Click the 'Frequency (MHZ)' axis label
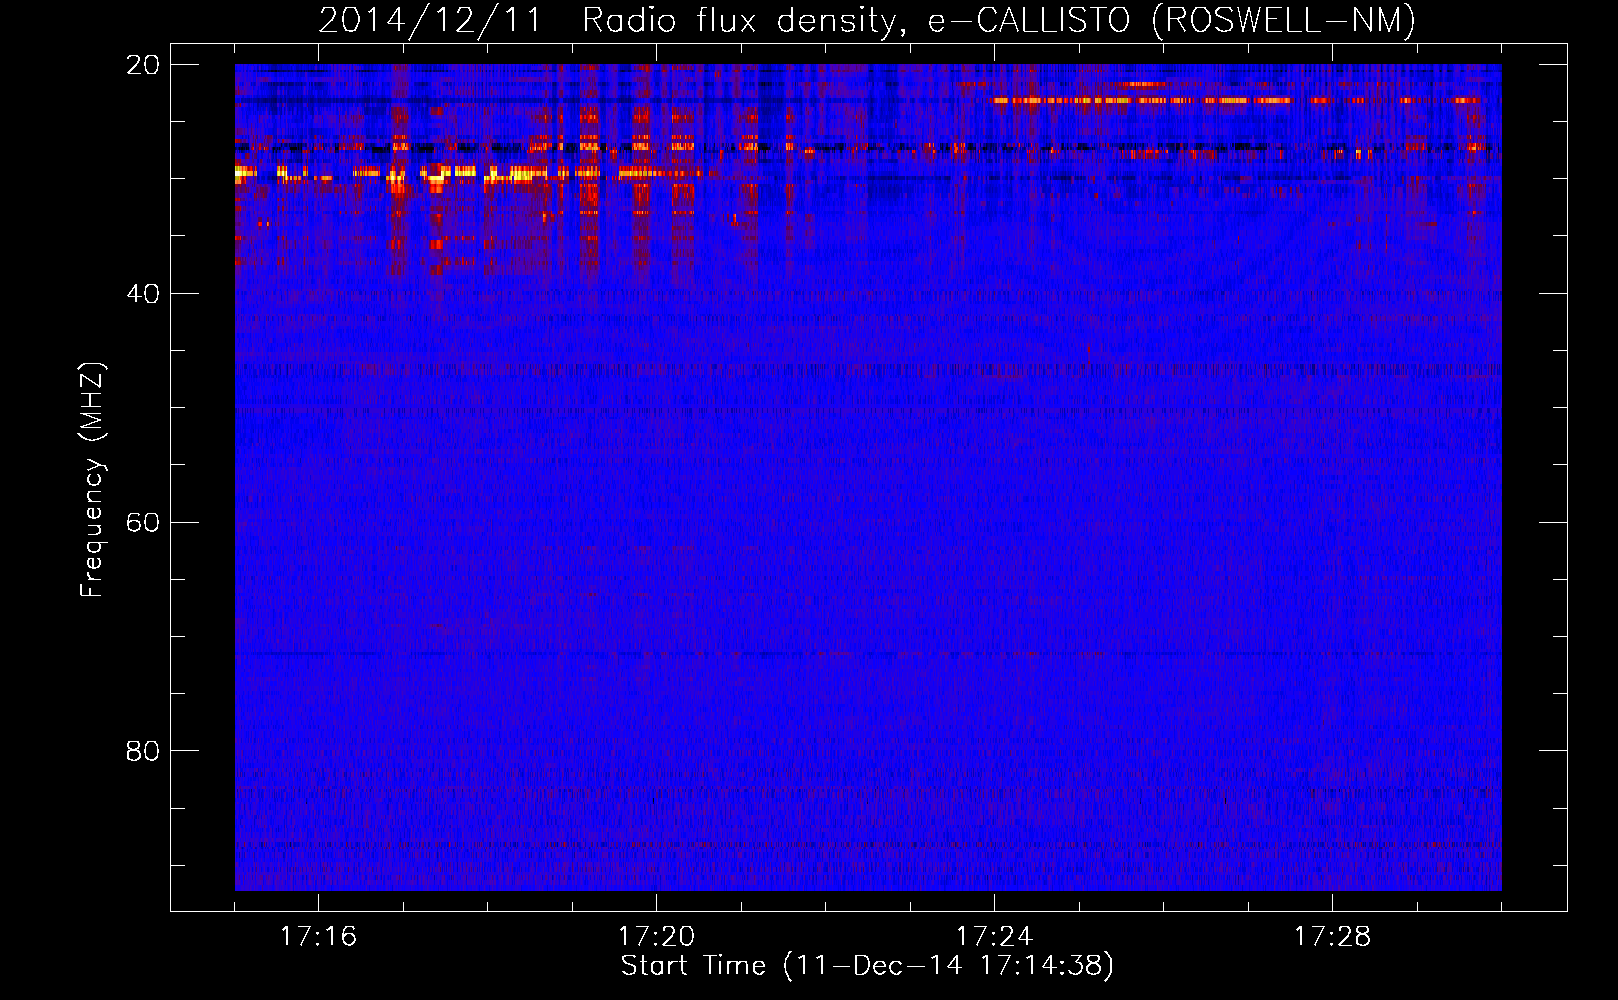The width and height of the screenshot is (1618, 1000). (x=92, y=480)
